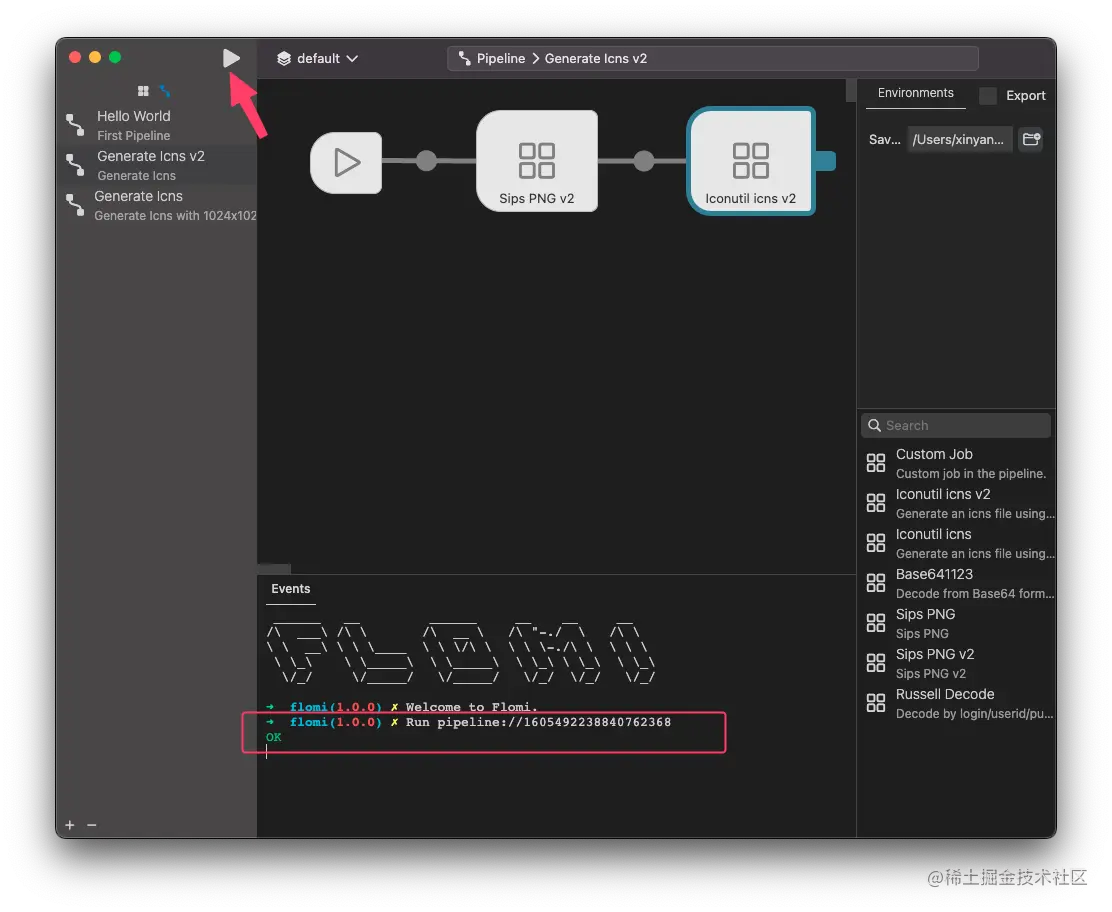Select Sips PNG job in list
1112x912 pixels.
pyautogui.click(x=957, y=623)
